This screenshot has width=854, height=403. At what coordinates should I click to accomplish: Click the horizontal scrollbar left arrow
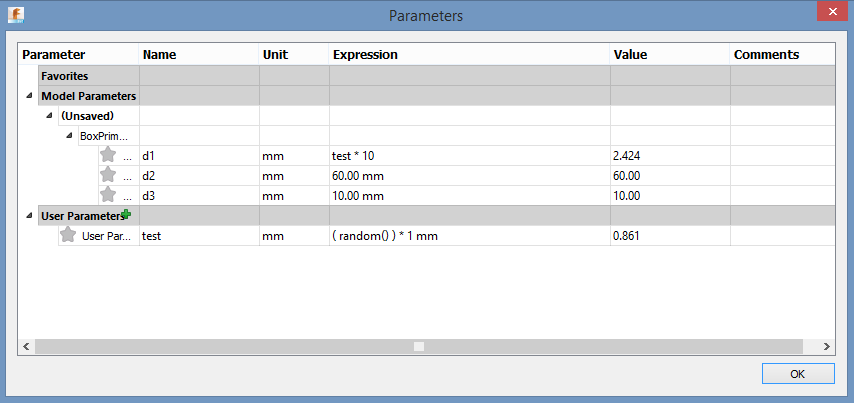(26, 346)
